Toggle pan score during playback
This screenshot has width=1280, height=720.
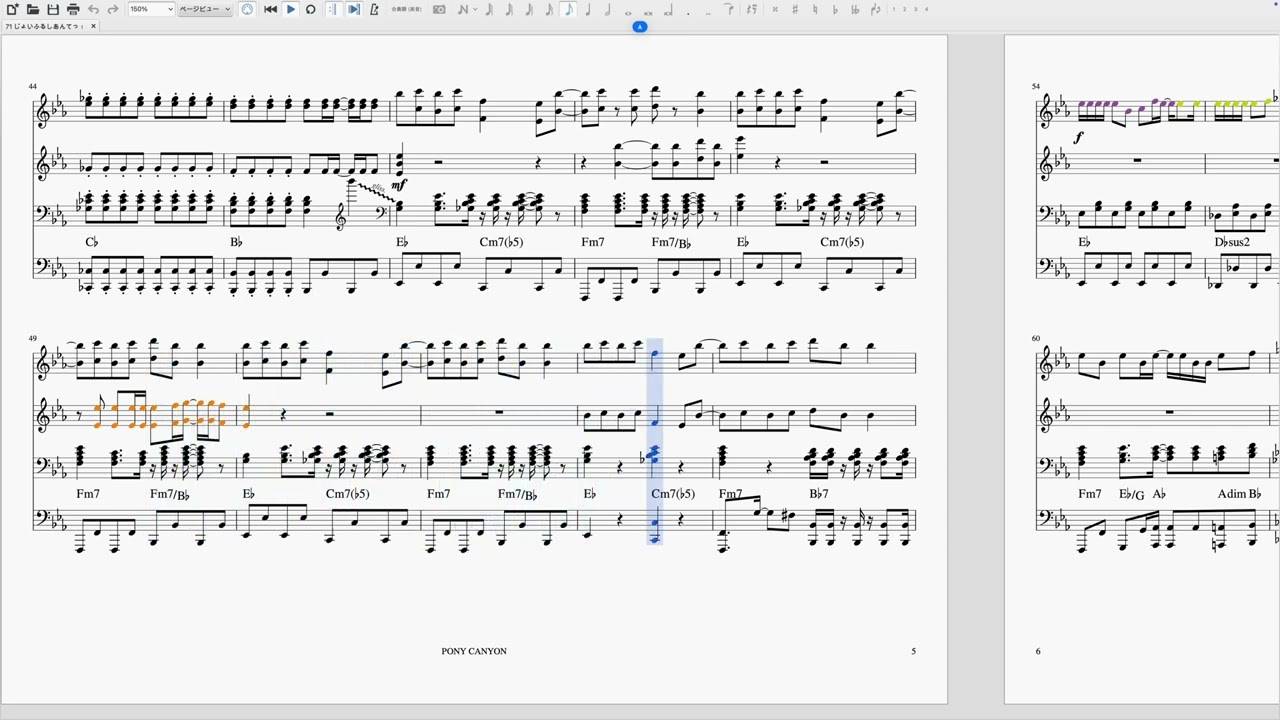[x=353, y=9]
